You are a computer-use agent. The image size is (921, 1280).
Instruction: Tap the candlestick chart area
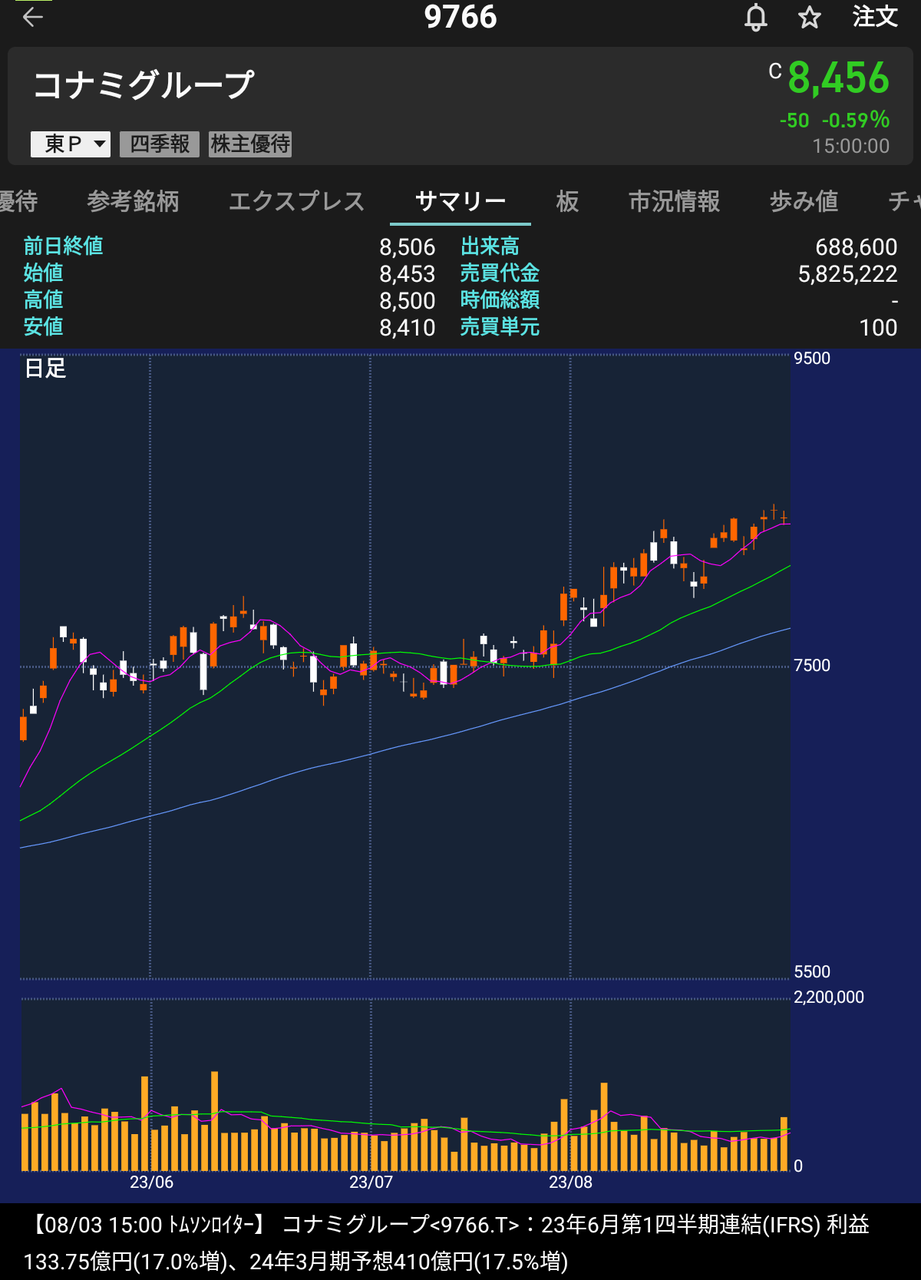click(405, 665)
